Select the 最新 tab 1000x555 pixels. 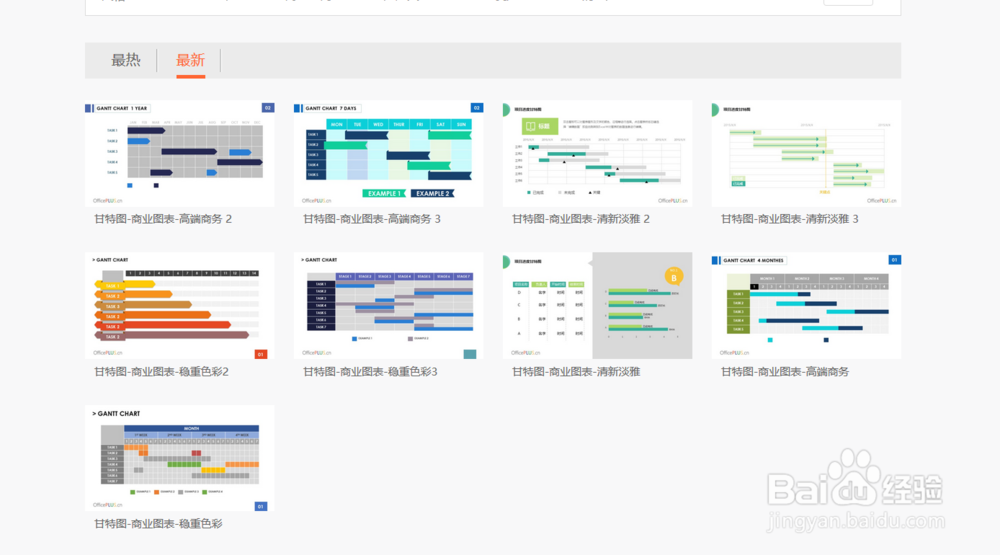(x=190, y=61)
